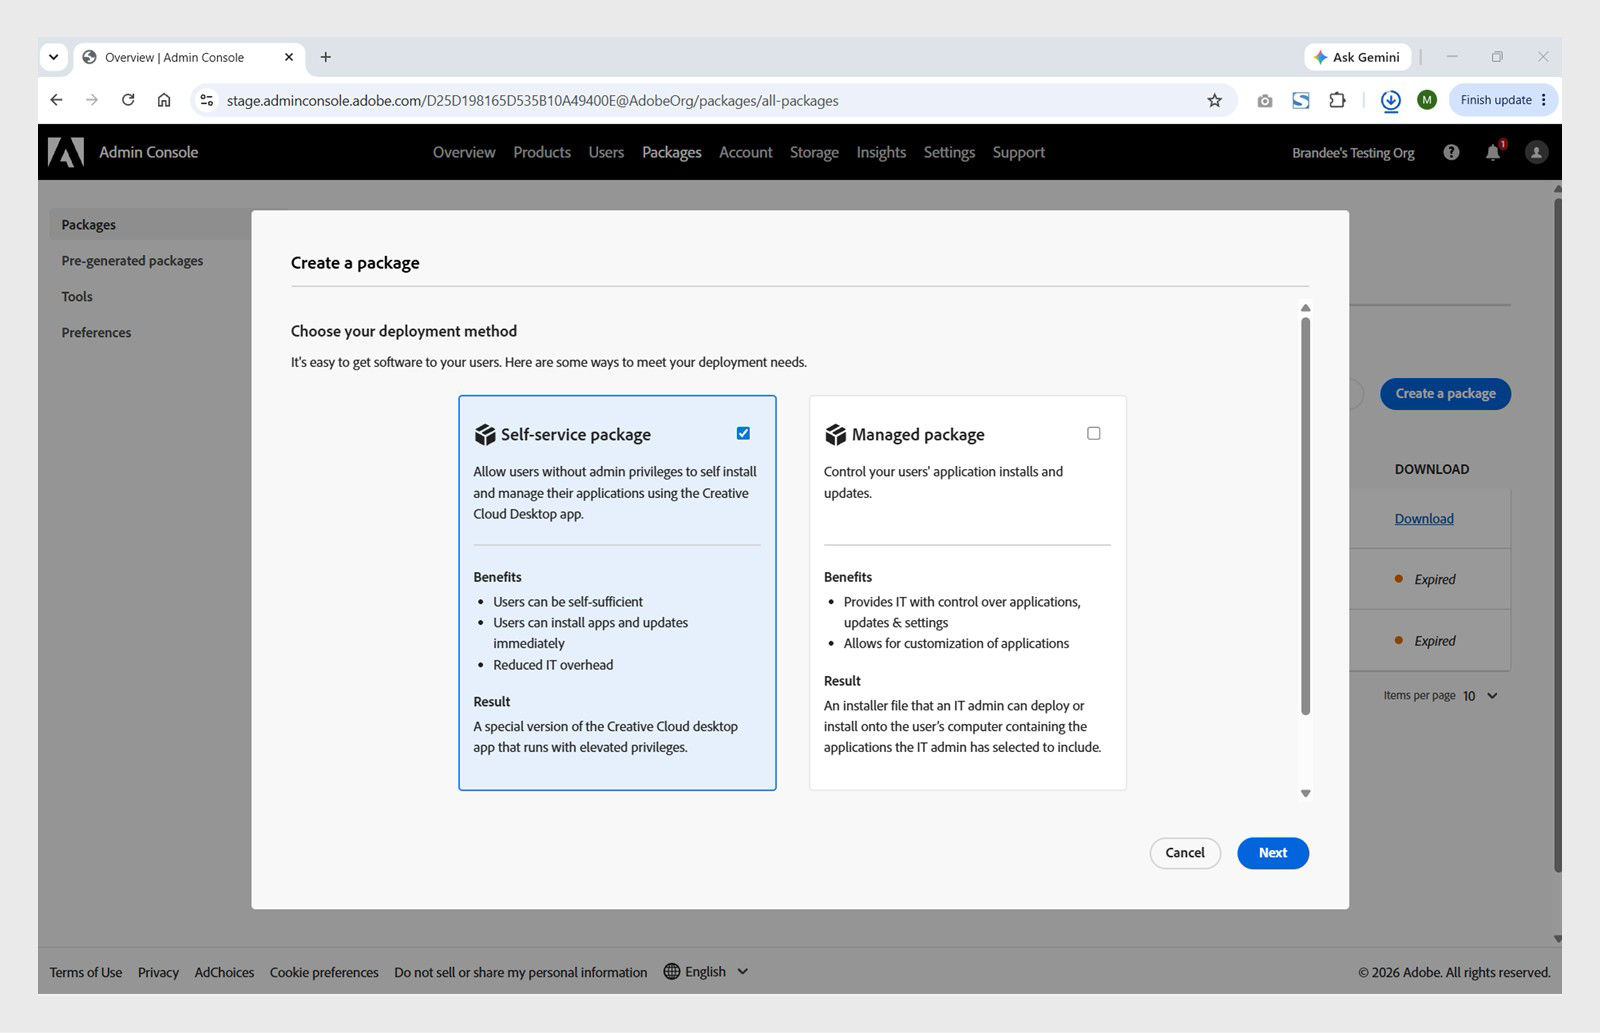The image size is (1600, 1033).
Task: Click the Create a package button
Action: click(x=1445, y=393)
